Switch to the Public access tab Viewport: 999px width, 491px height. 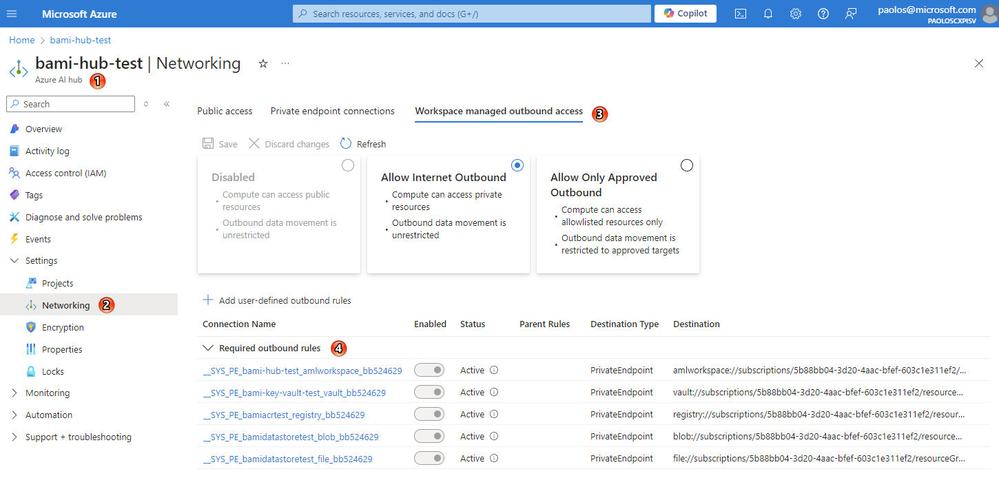(225, 111)
